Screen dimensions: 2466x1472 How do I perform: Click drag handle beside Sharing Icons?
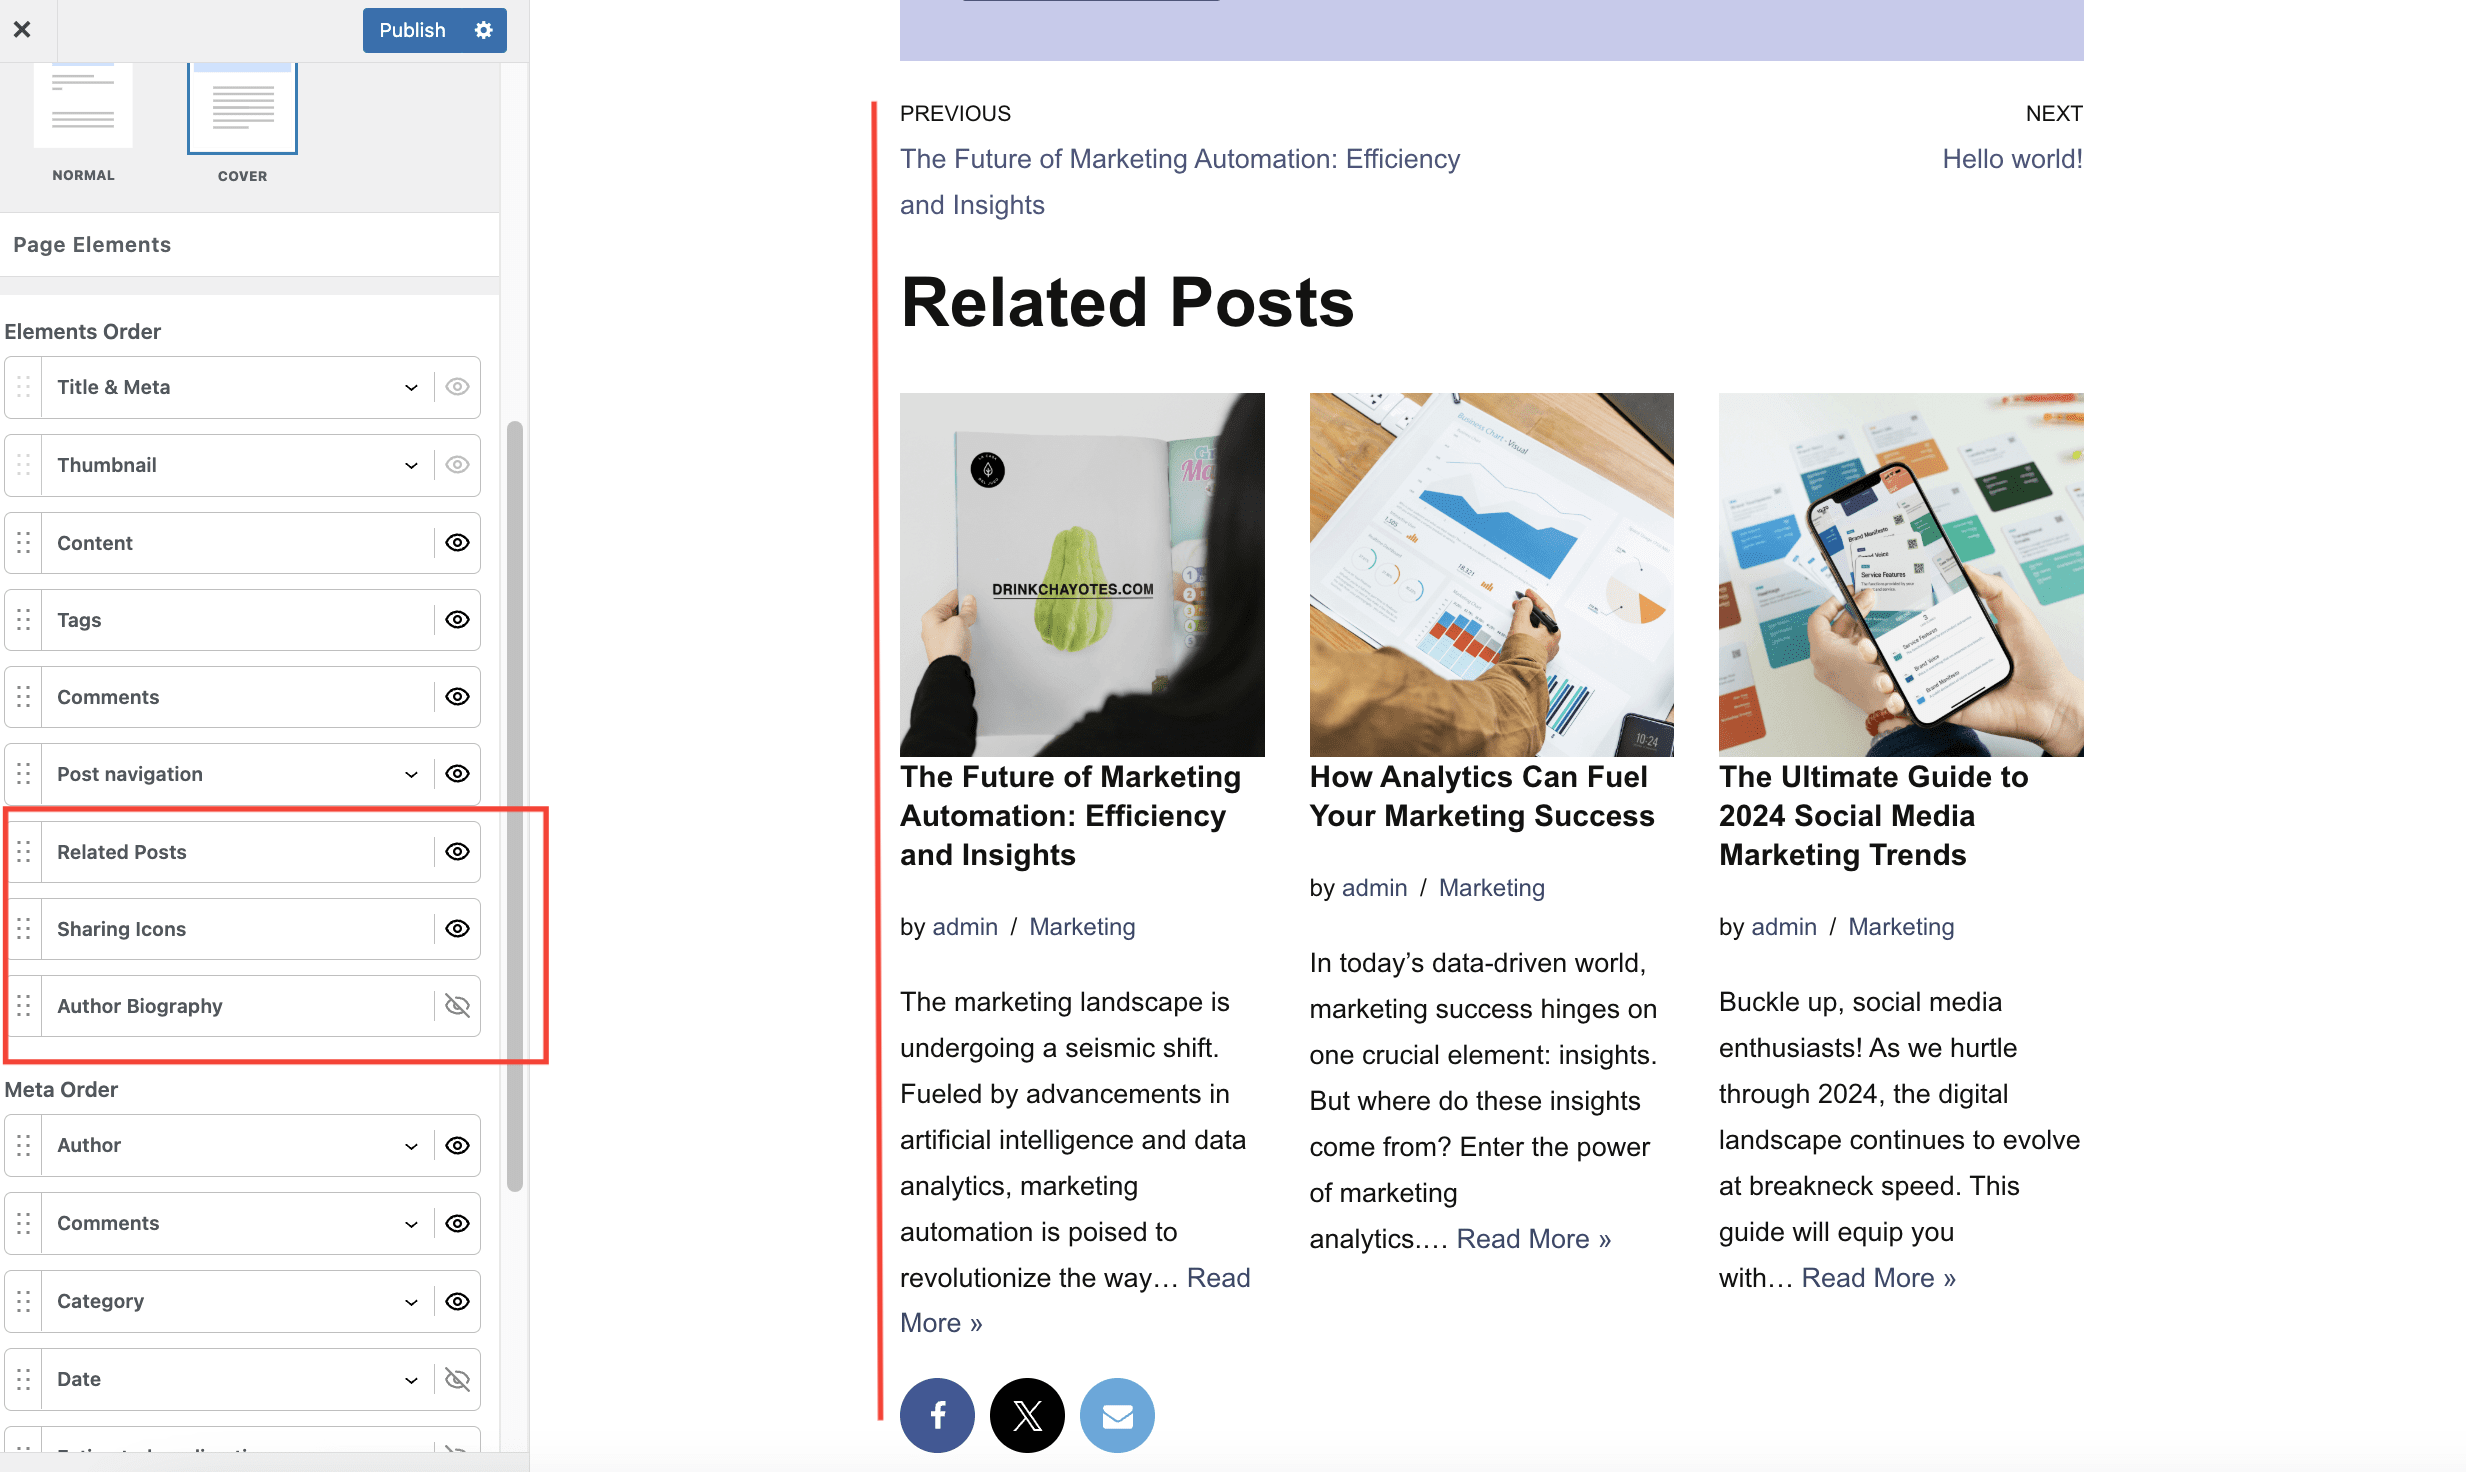tap(24, 929)
